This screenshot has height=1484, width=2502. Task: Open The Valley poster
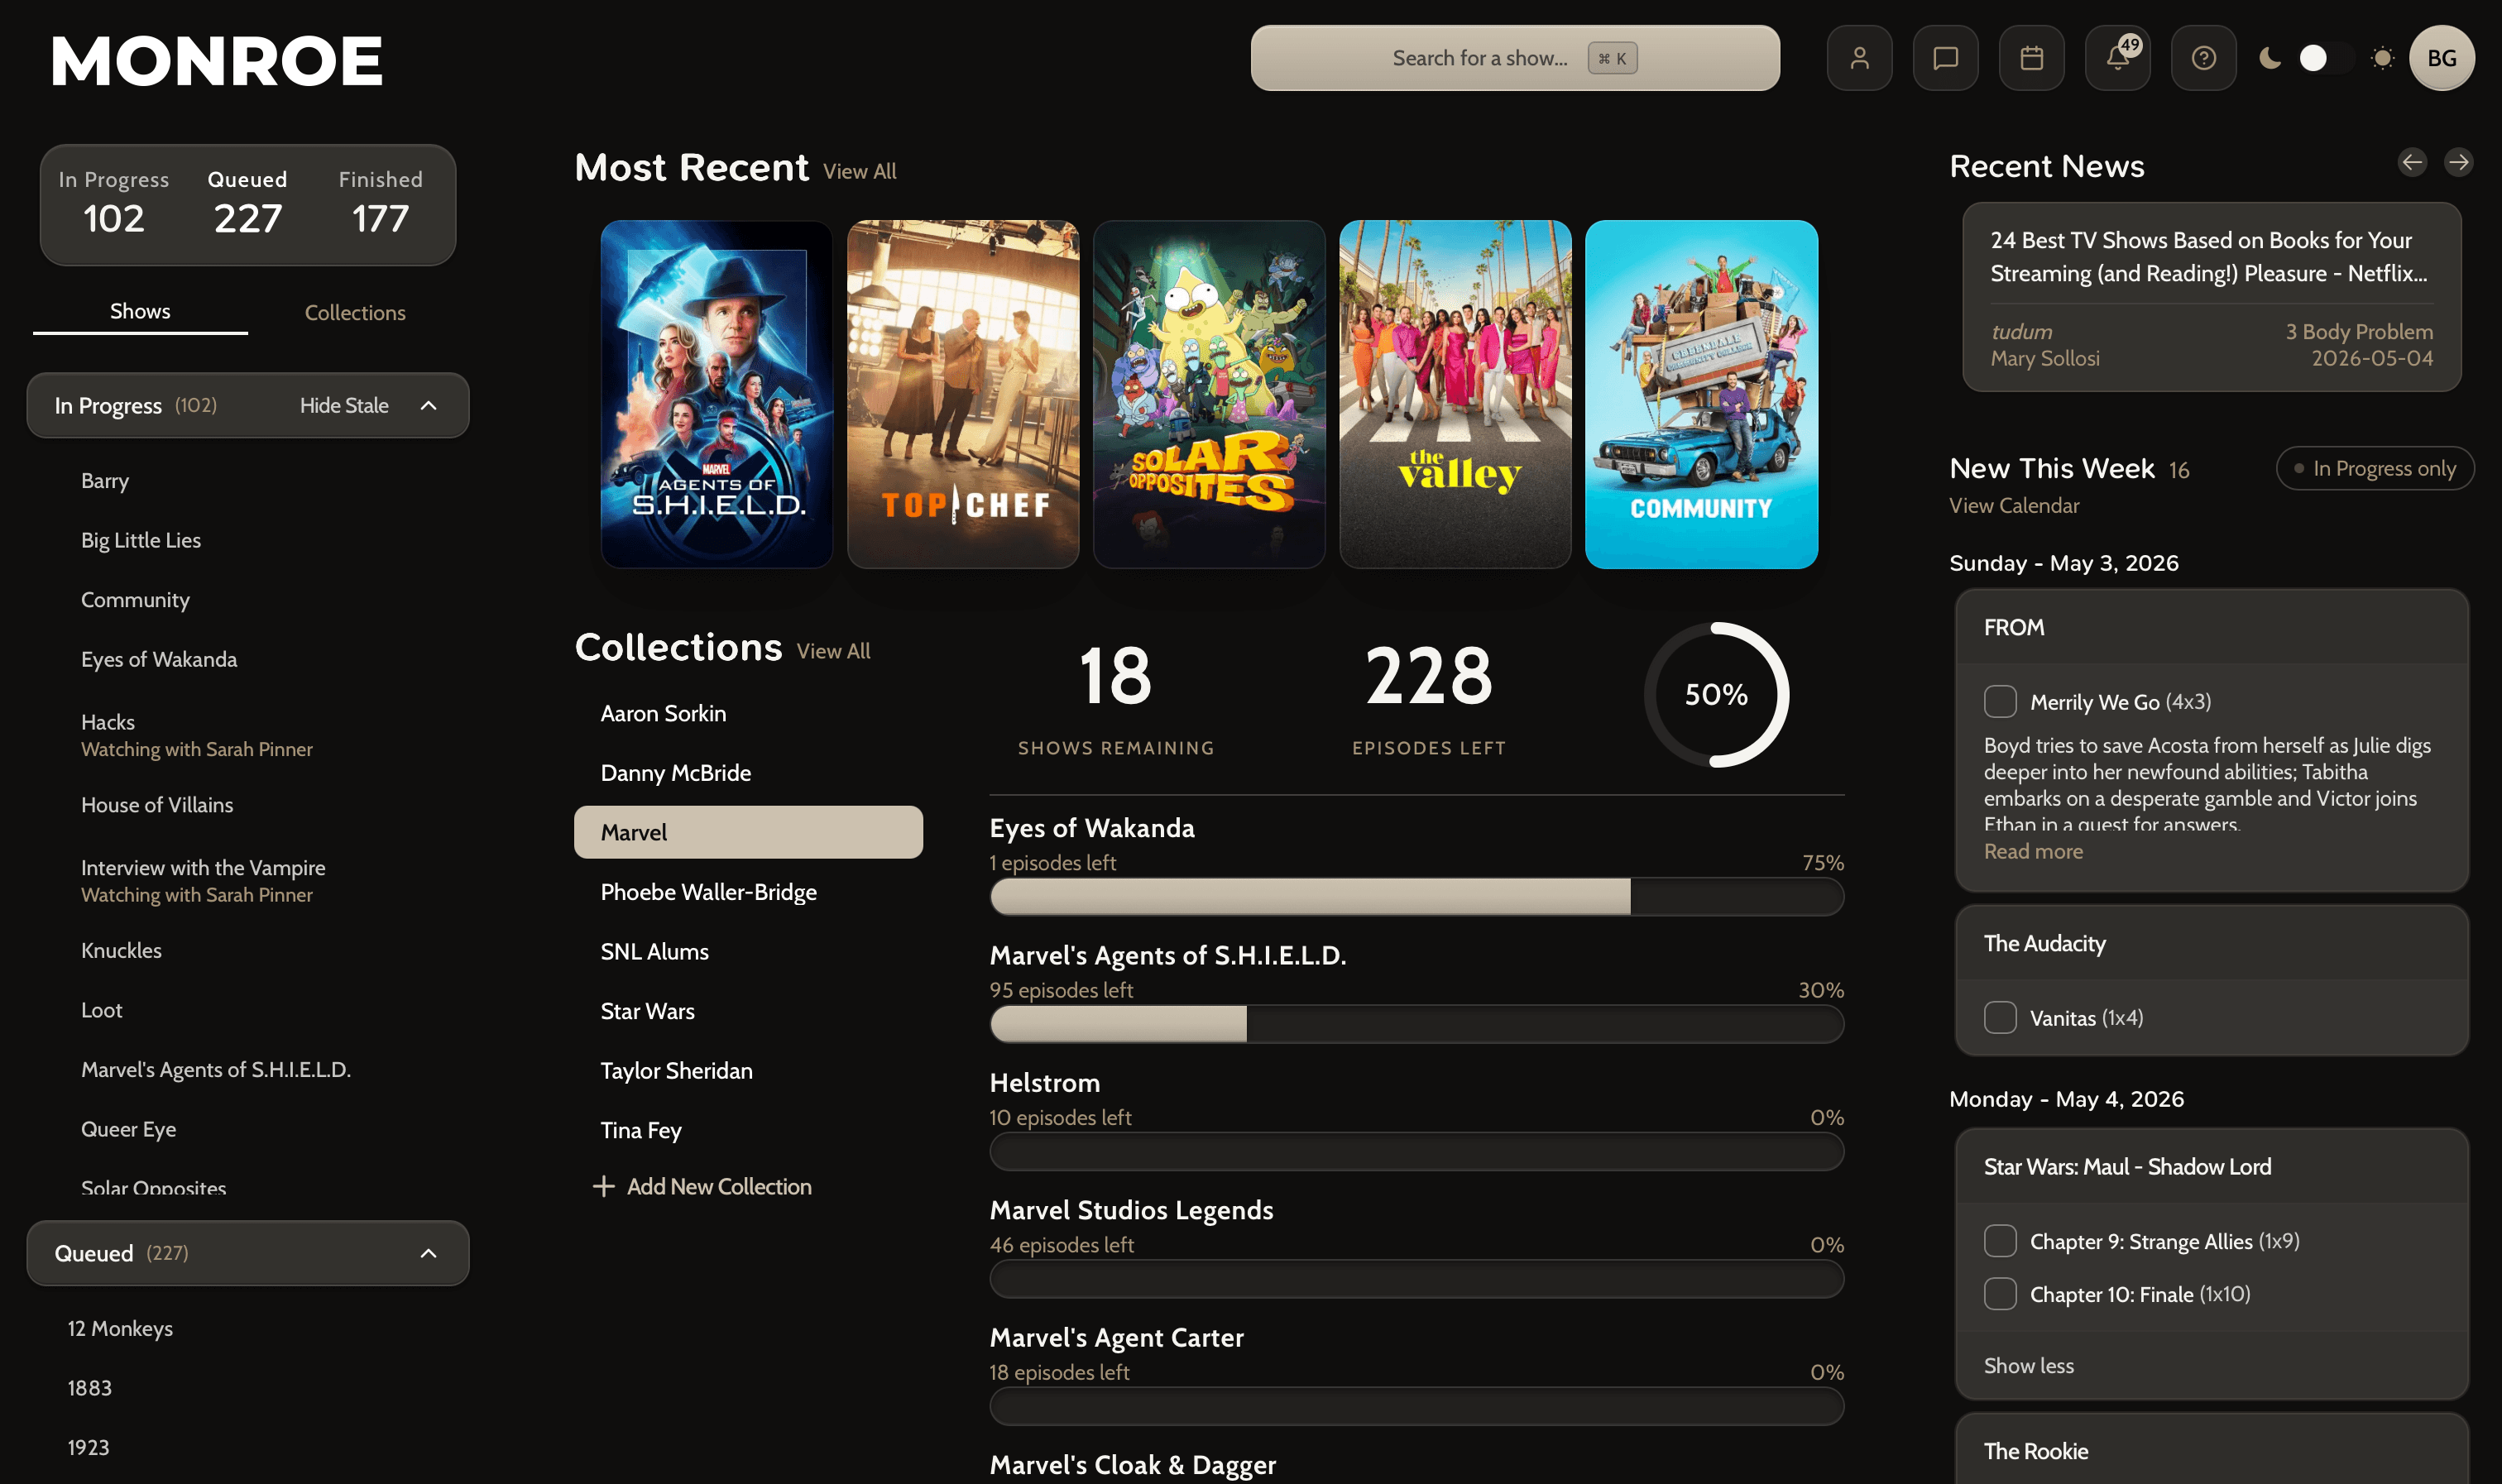[1455, 394]
